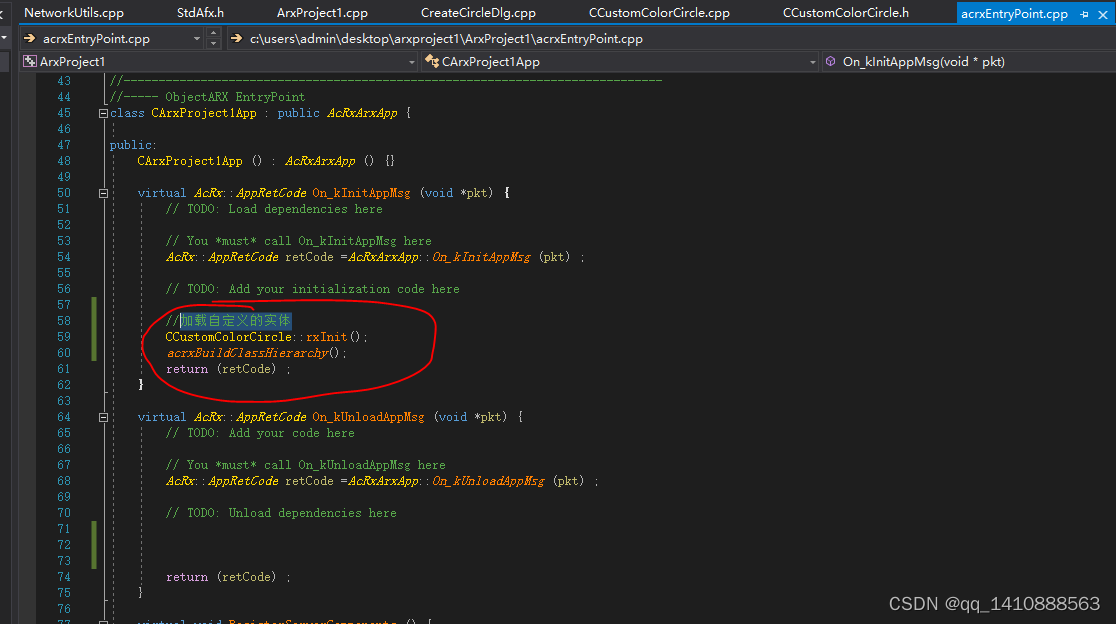Open the CArxProject1App types dropdown
Screen dimensions: 1116x624
coord(812,61)
